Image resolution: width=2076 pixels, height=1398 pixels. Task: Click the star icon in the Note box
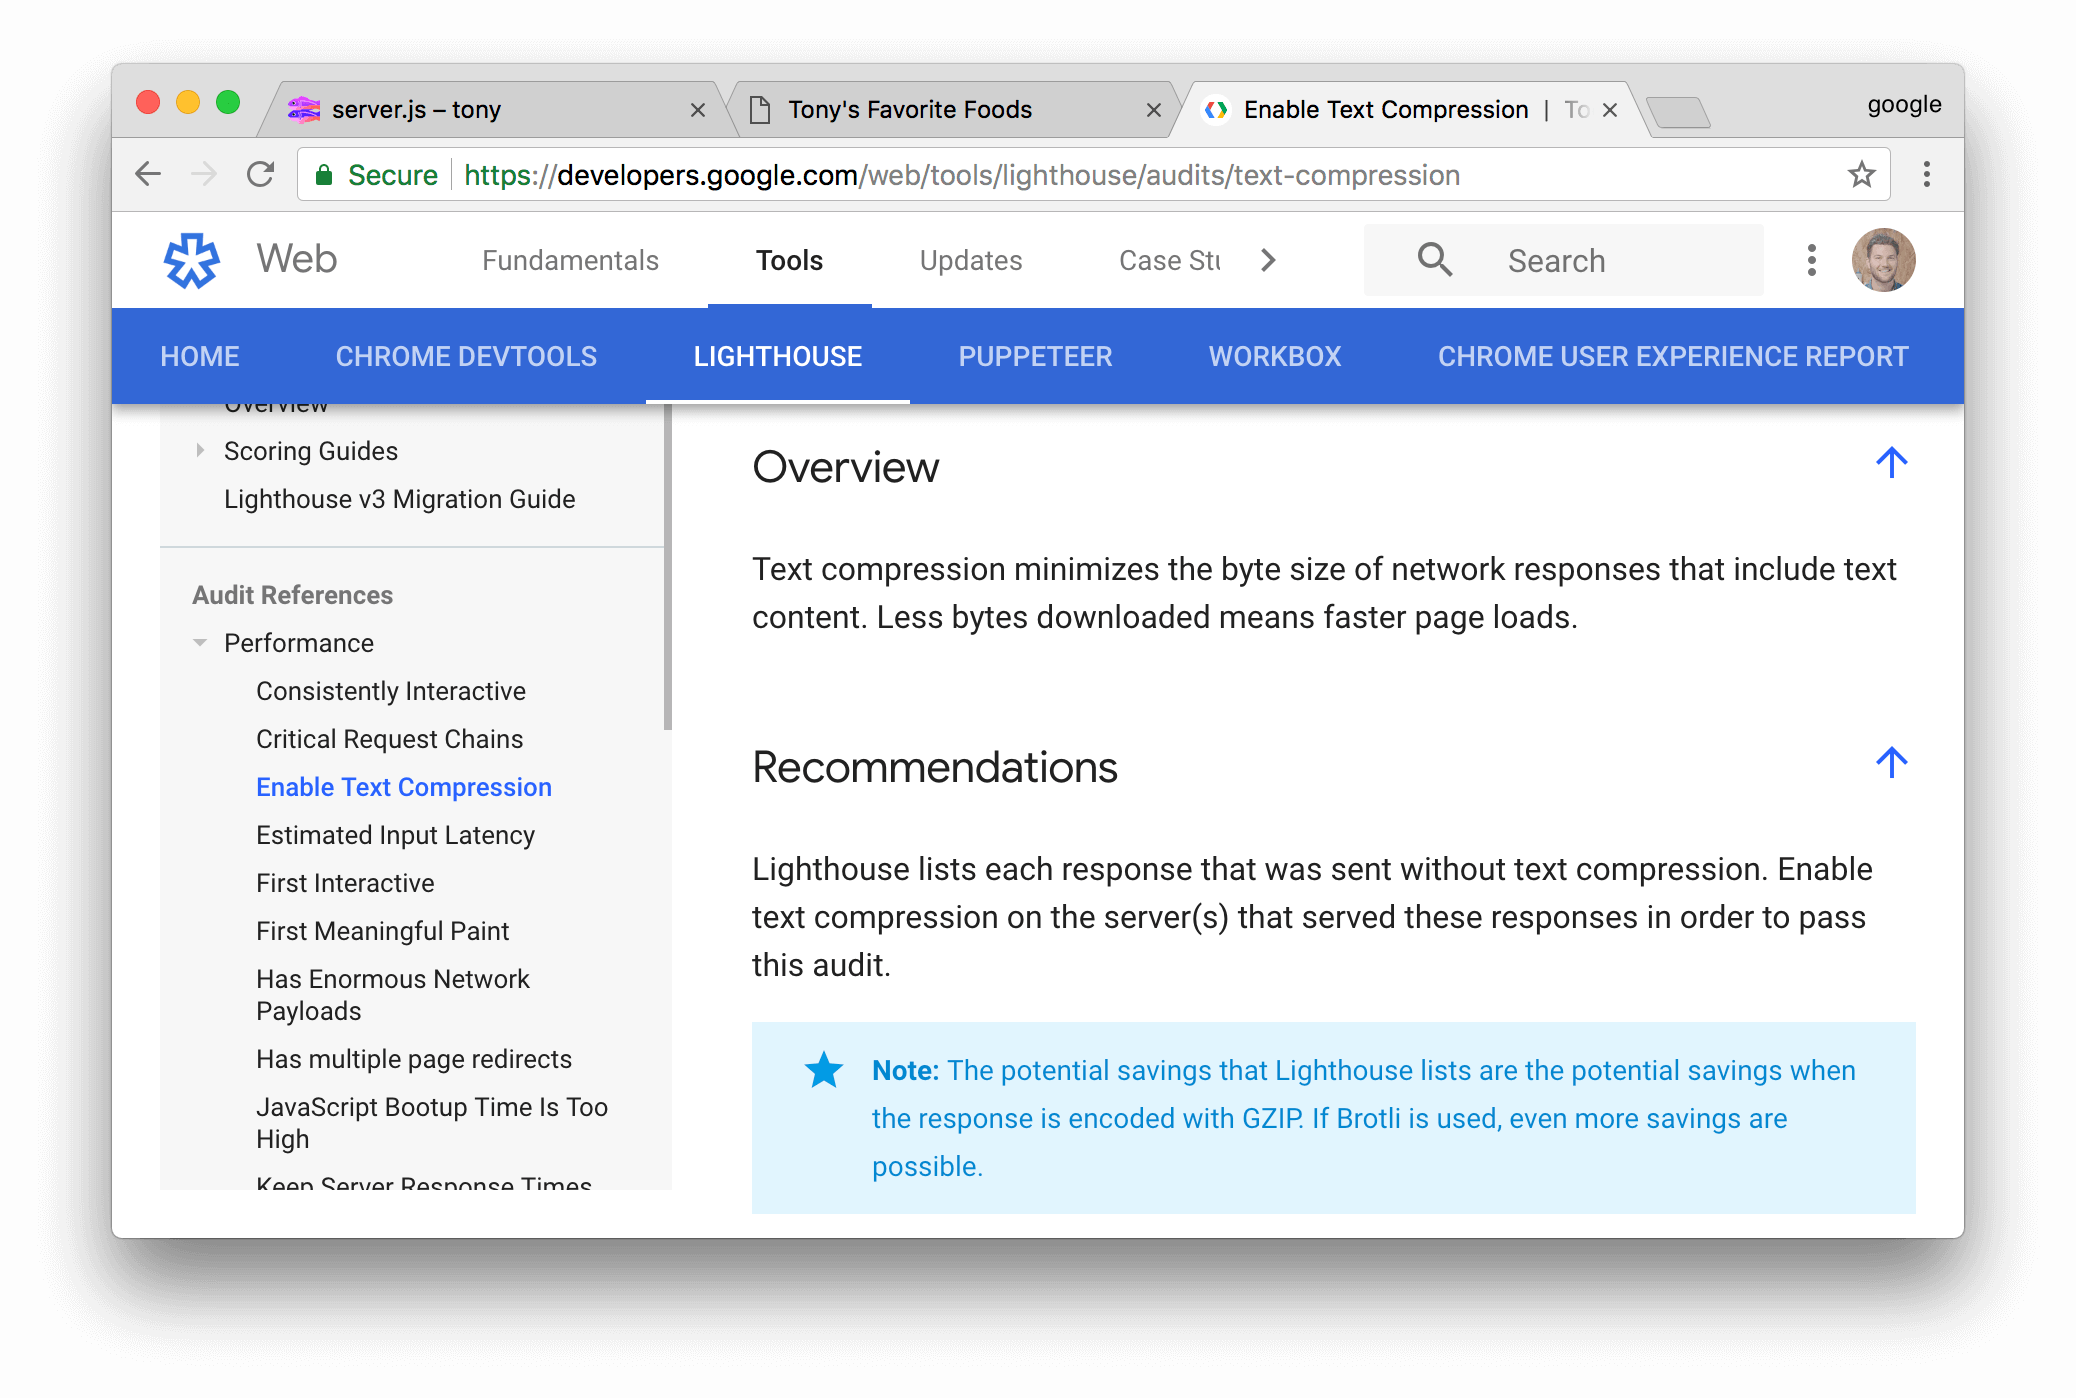[822, 1069]
